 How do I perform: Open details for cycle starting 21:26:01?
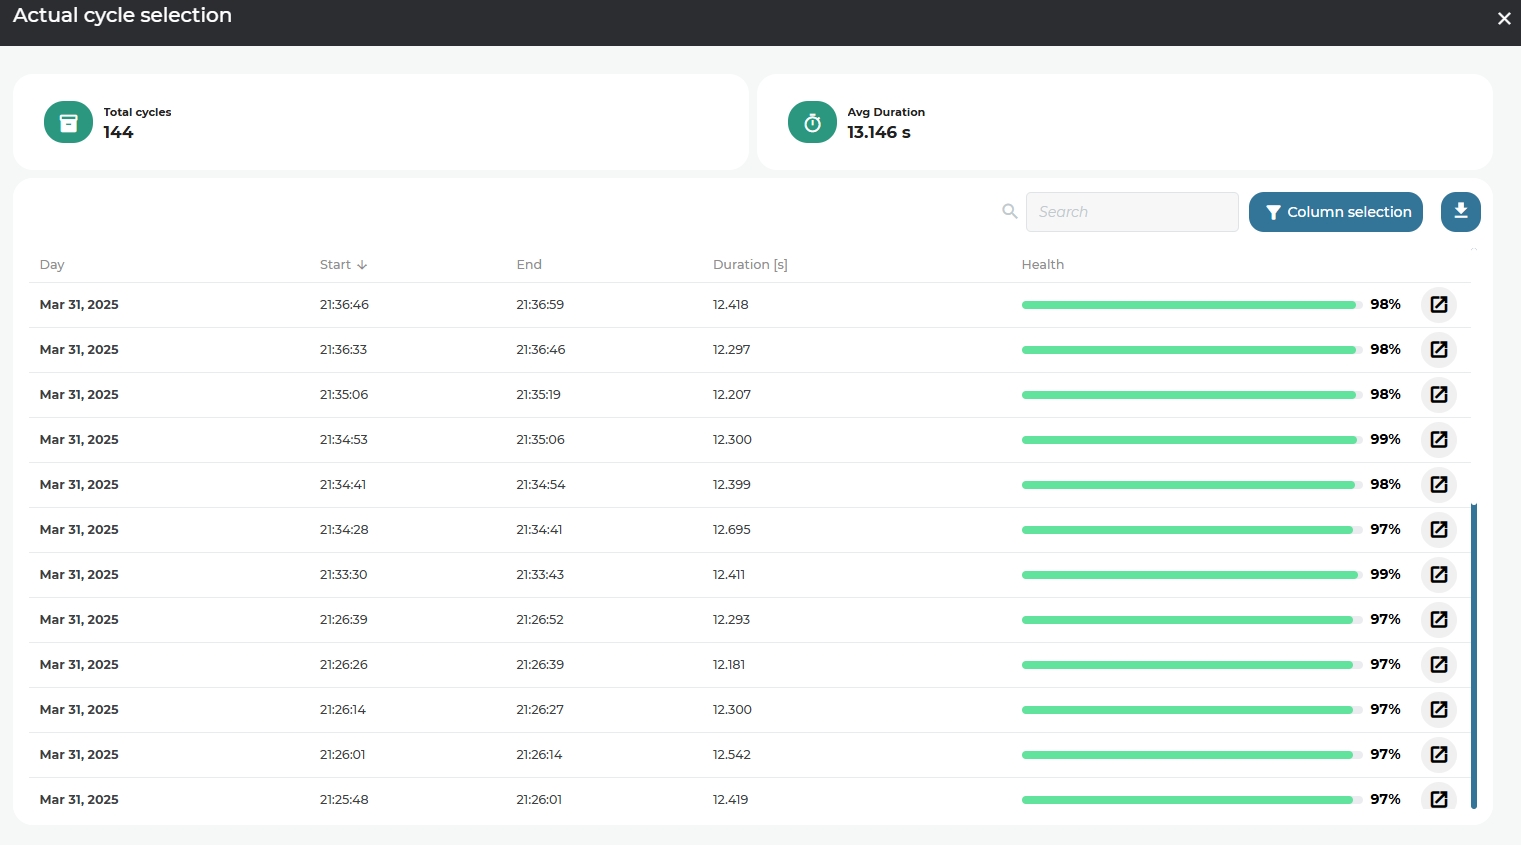pos(1438,755)
